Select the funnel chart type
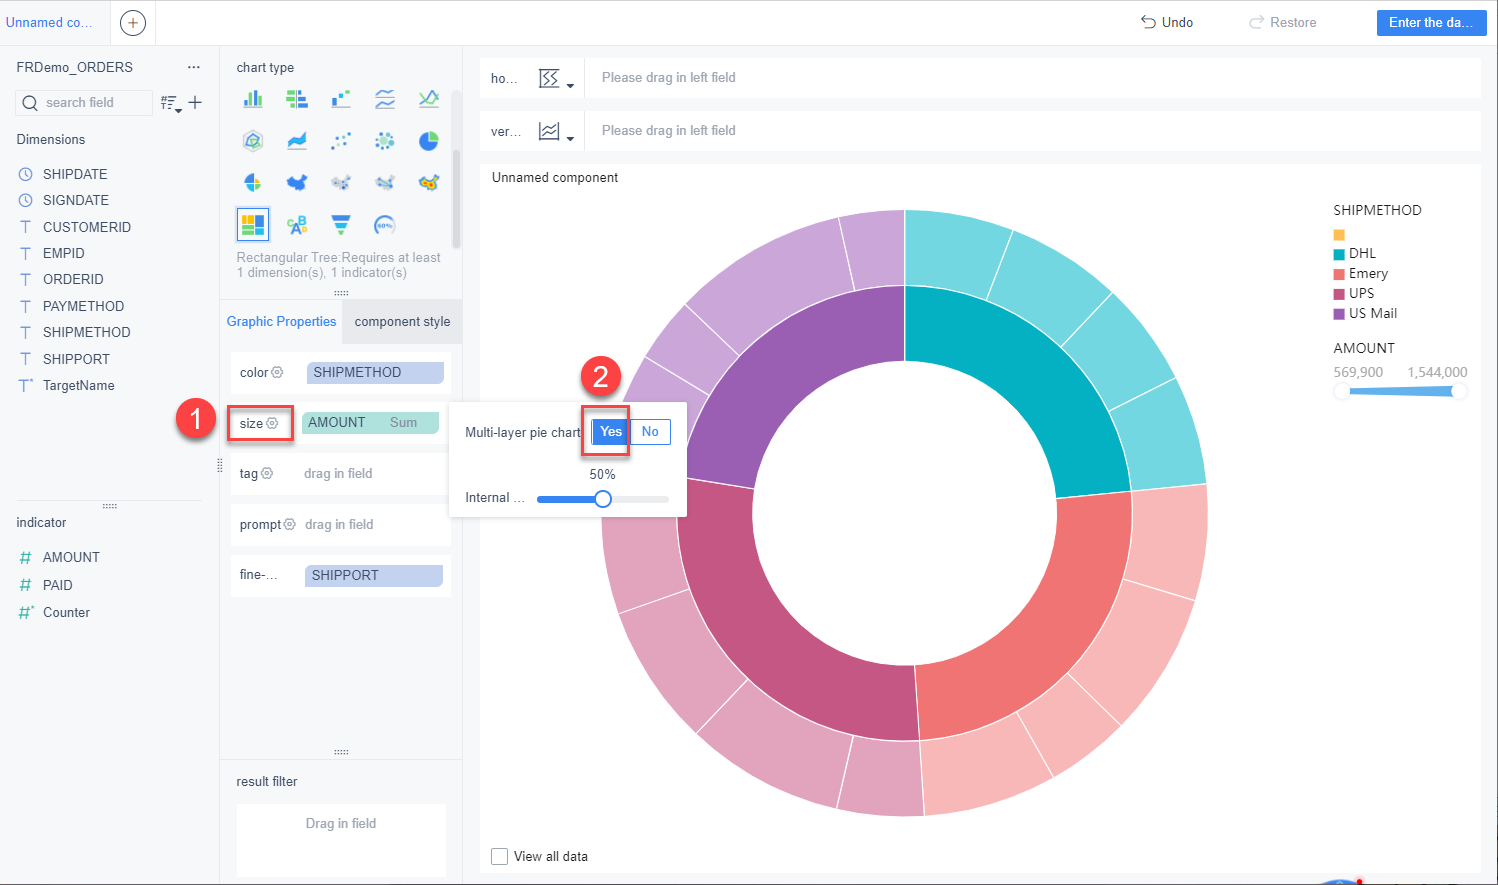This screenshot has height=885, width=1498. tap(341, 224)
